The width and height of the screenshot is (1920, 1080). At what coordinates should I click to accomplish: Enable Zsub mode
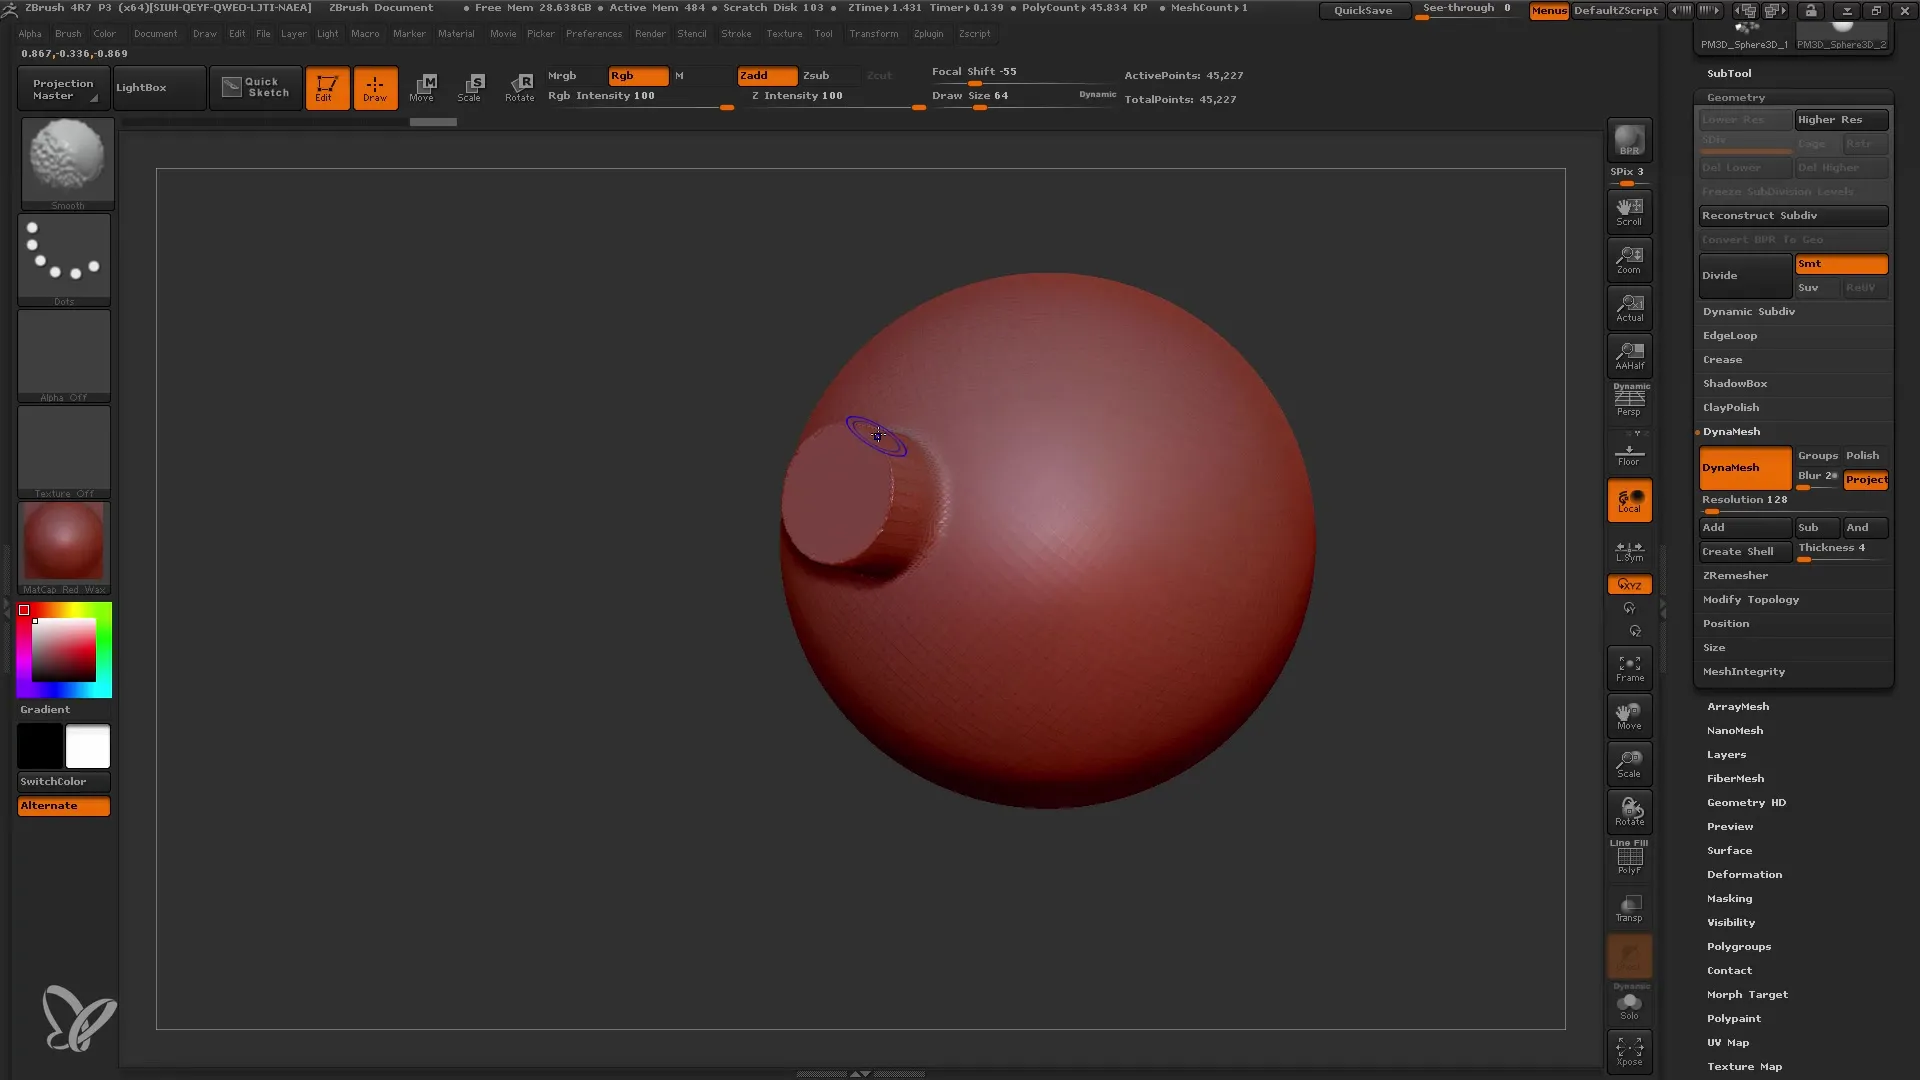(x=829, y=76)
